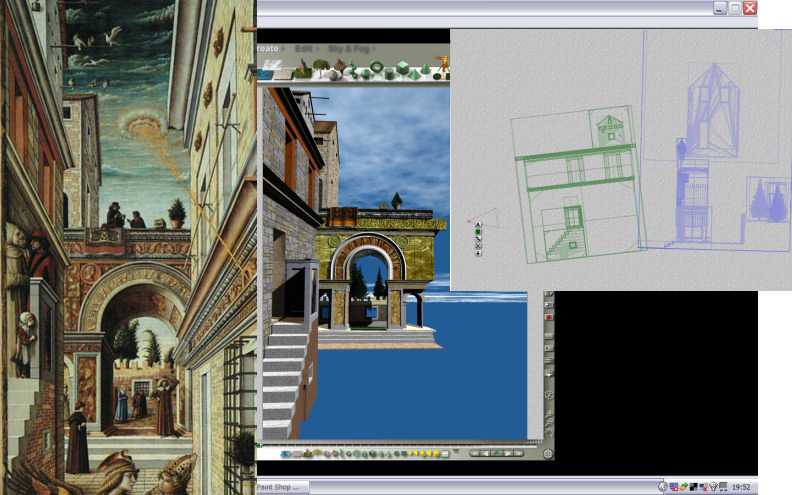The width and height of the screenshot is (792, 495).
Task: Create a green sphere primitive
Action: [x=365, y=75]
